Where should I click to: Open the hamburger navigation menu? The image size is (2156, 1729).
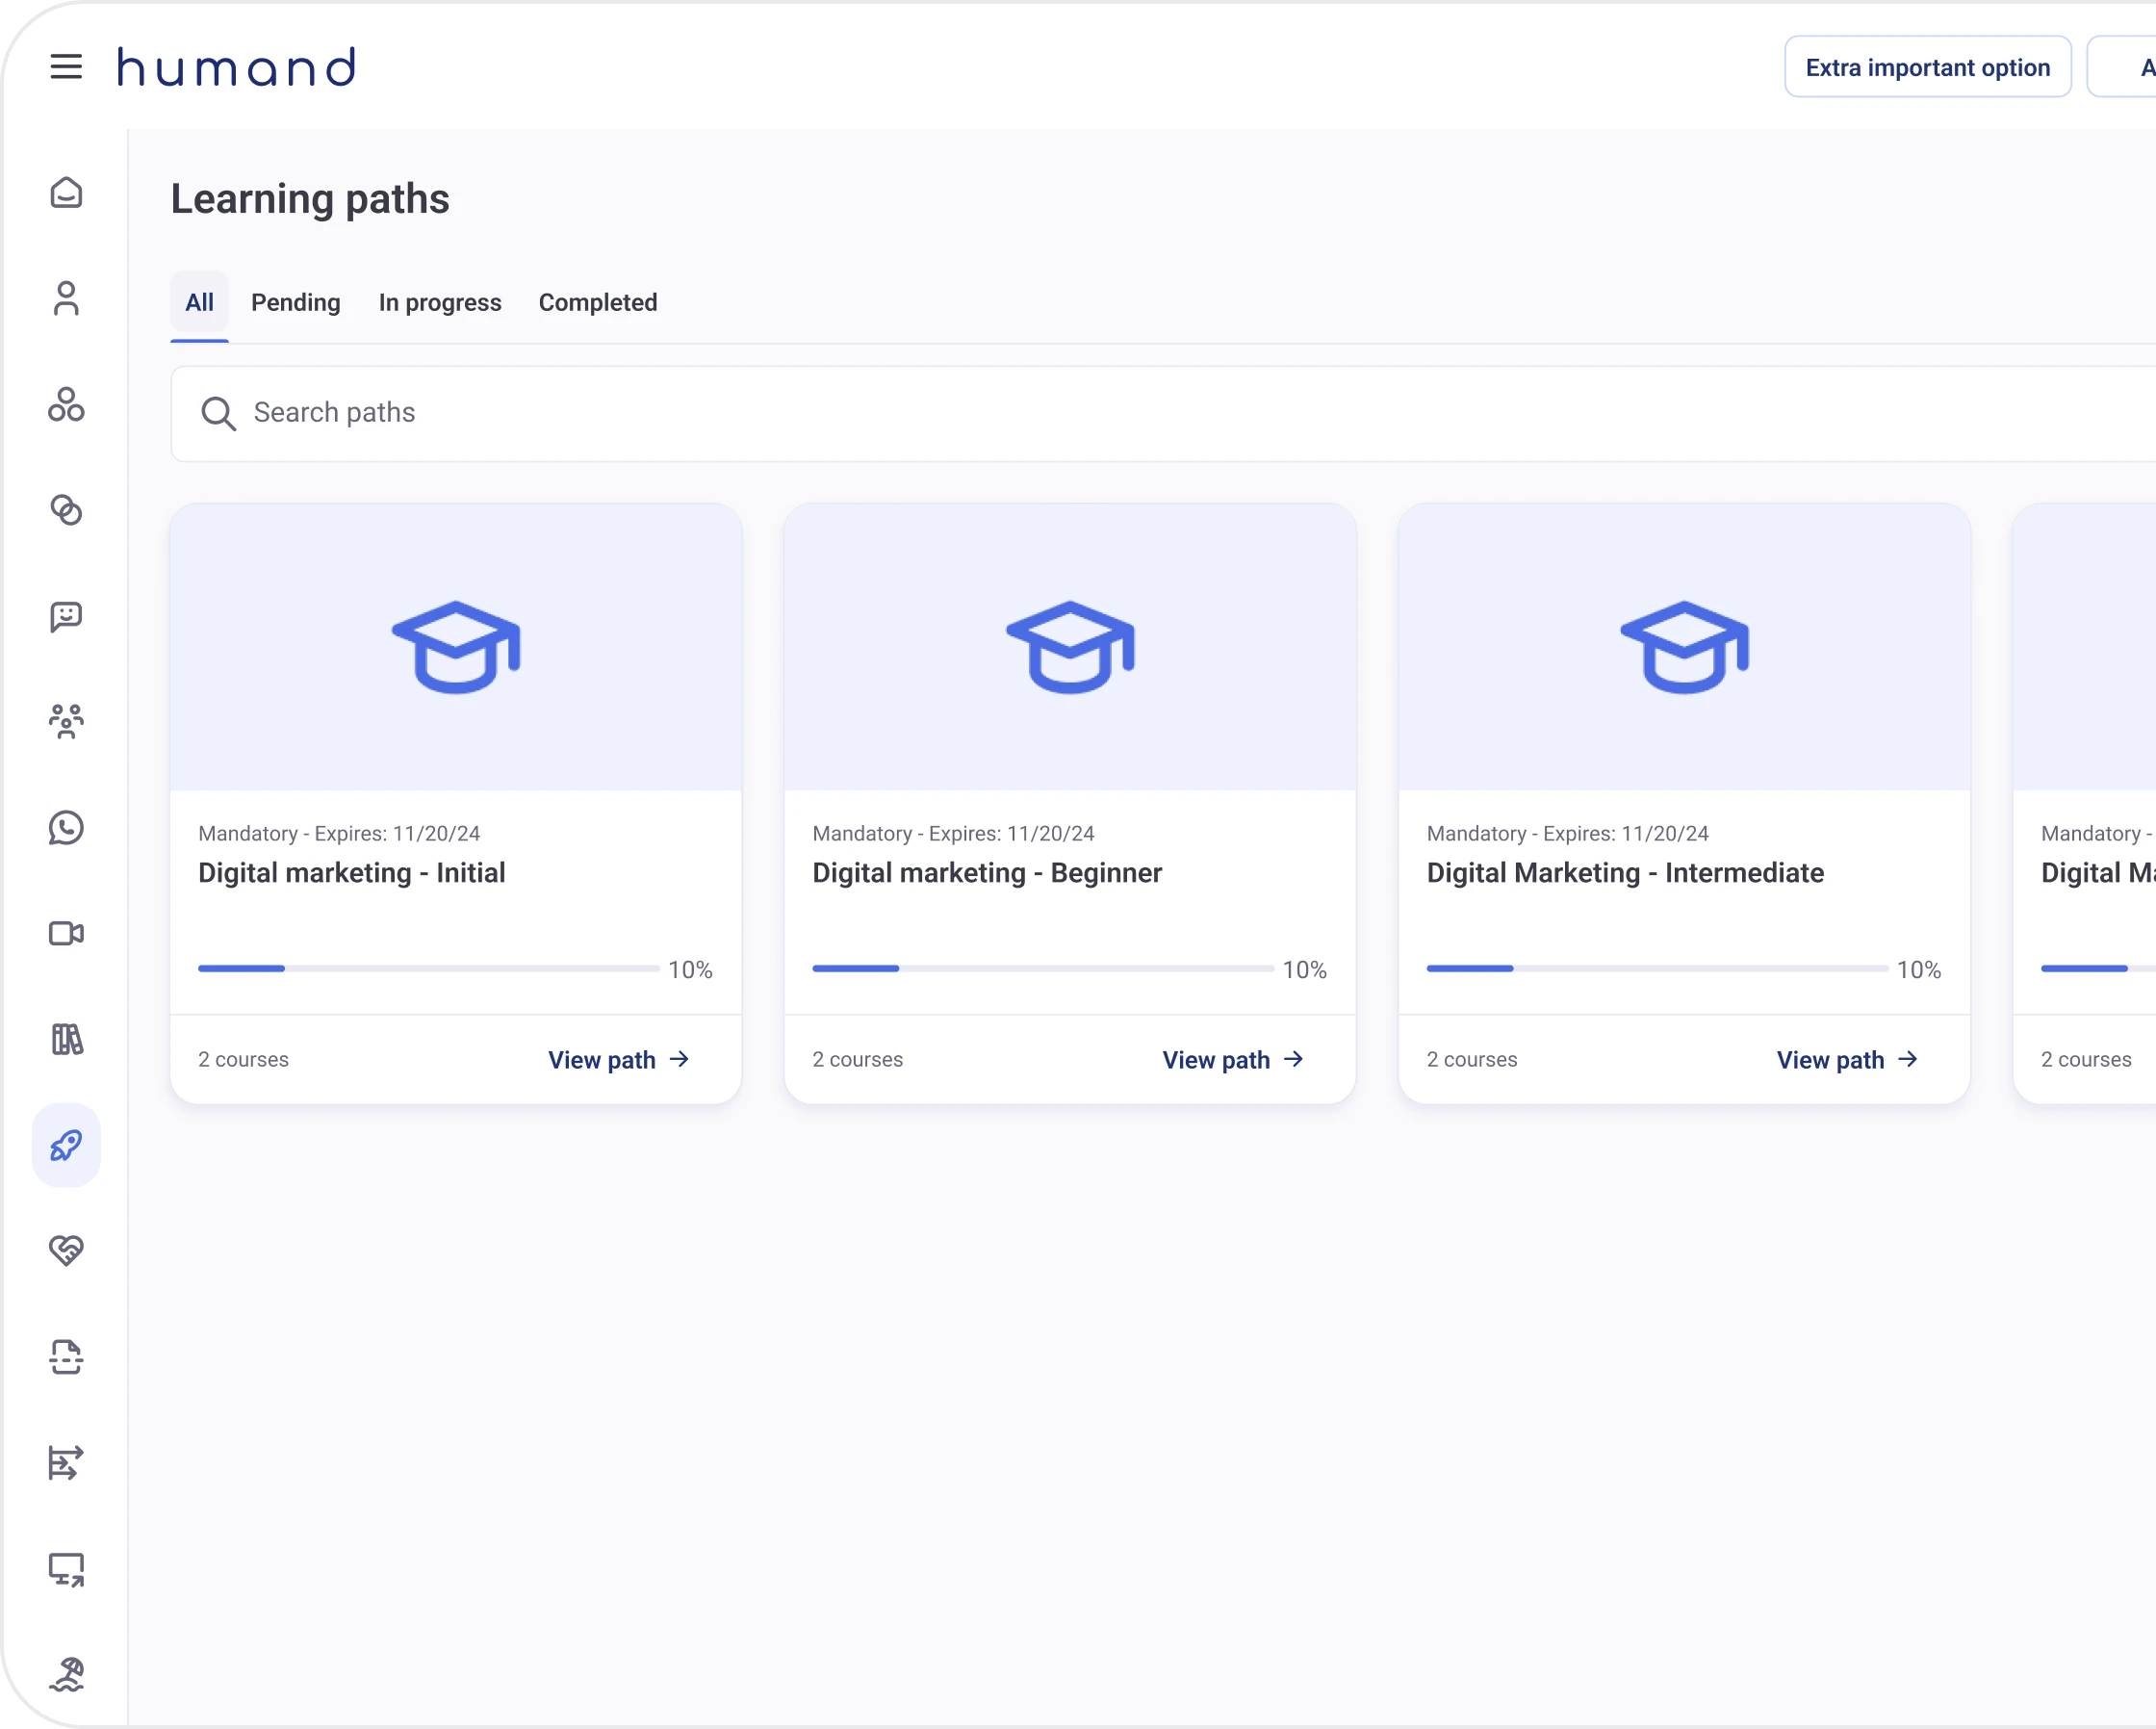[66, 66]
